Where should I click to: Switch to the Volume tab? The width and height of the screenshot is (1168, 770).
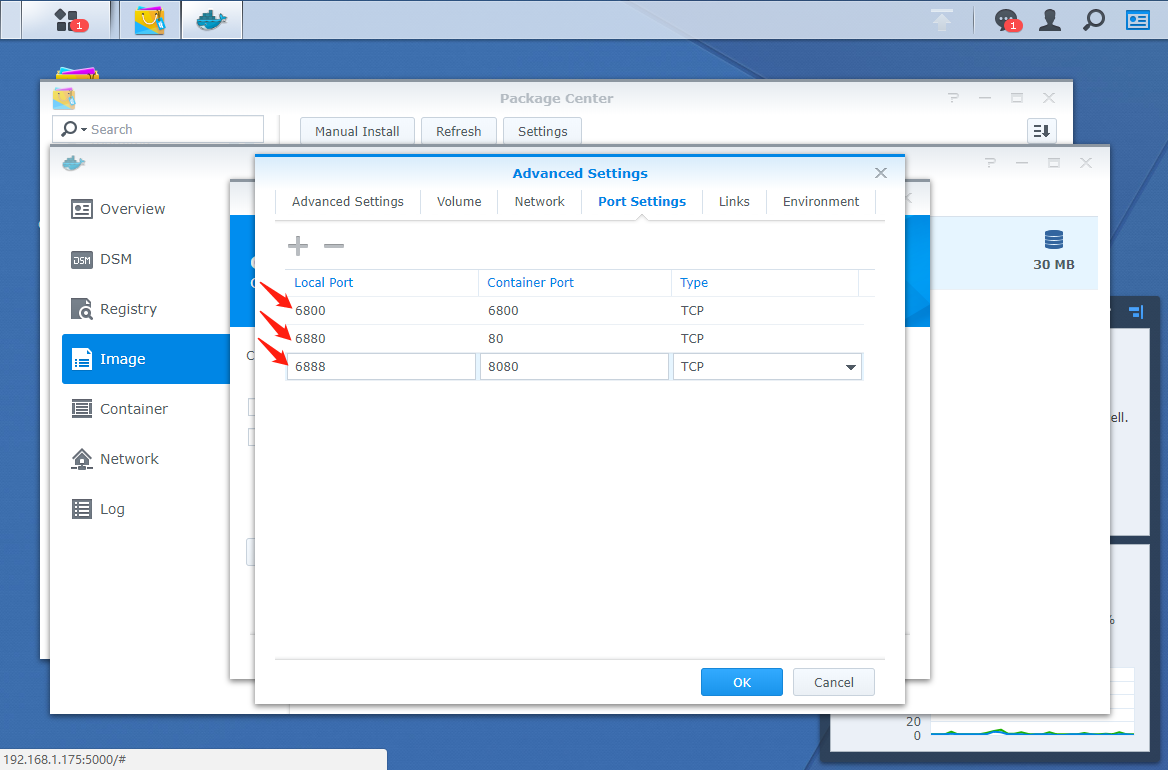coord(459,202)
